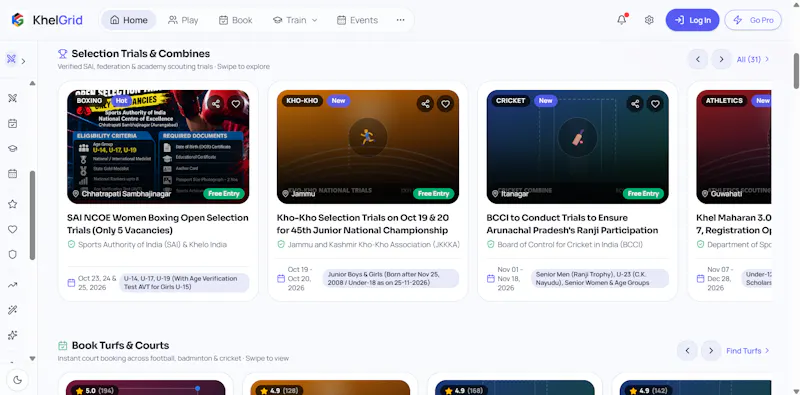Click the Junior Boys & Girls eligibility pill
The image size is (800, 395).
pos(391,279)
